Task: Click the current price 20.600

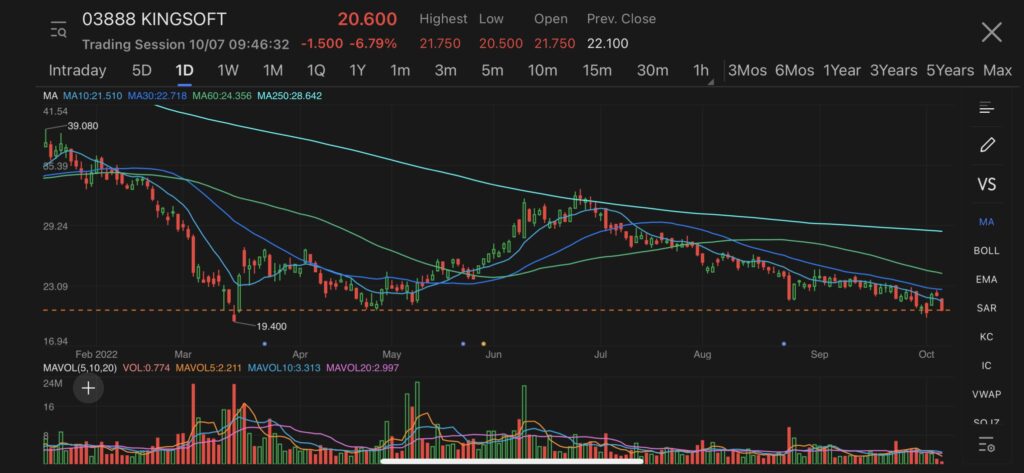Action: [367, 19]
